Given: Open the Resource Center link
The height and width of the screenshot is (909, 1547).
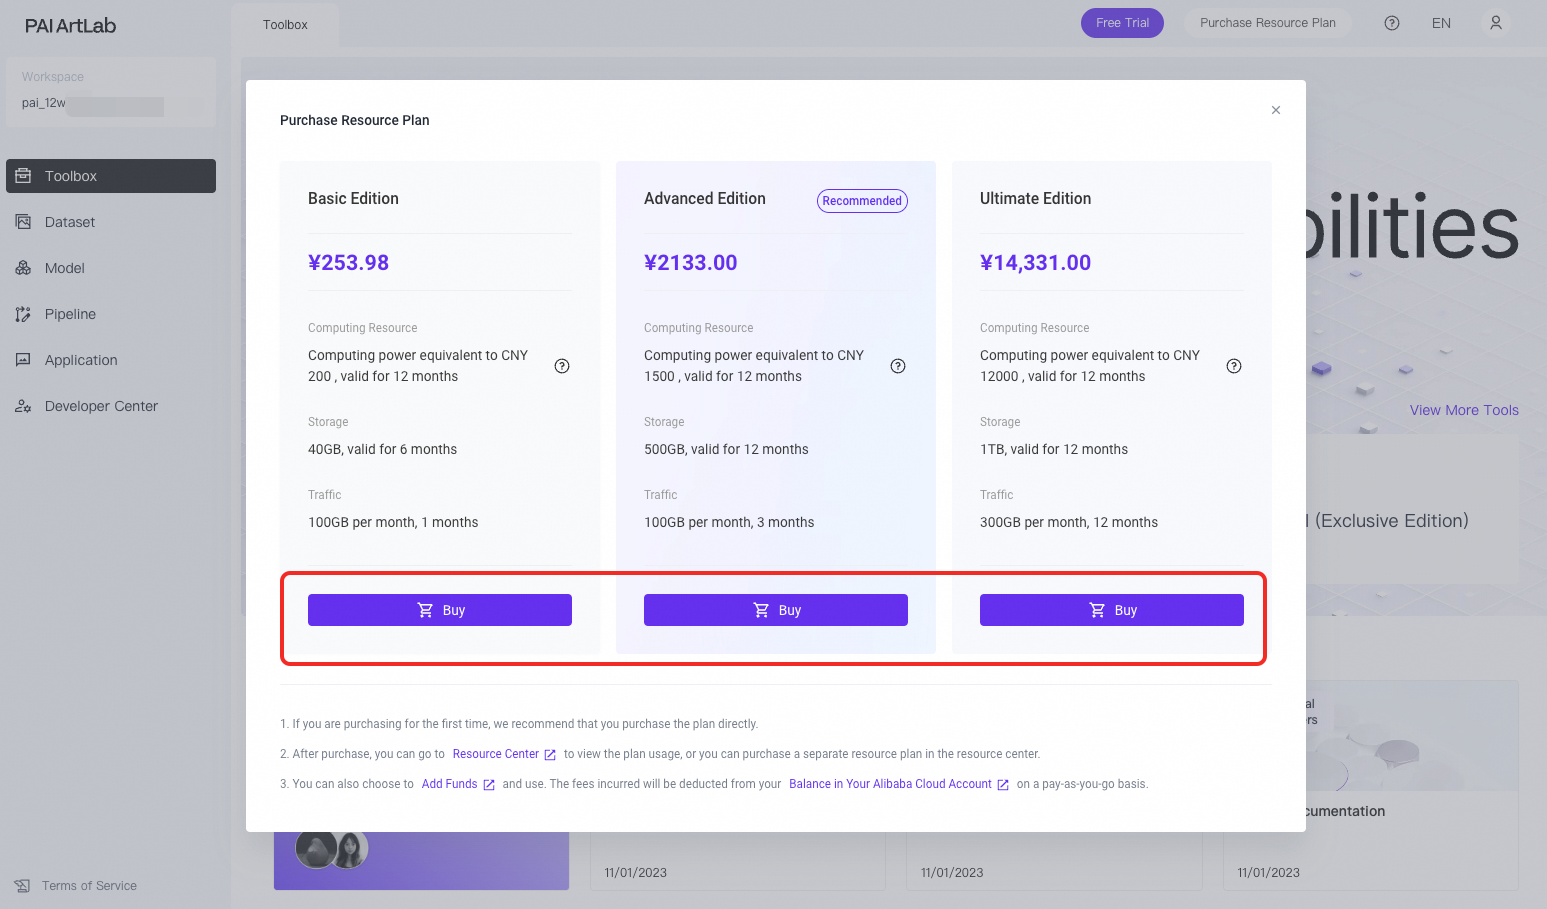Looking at the screenshot, I should [496, 753].
